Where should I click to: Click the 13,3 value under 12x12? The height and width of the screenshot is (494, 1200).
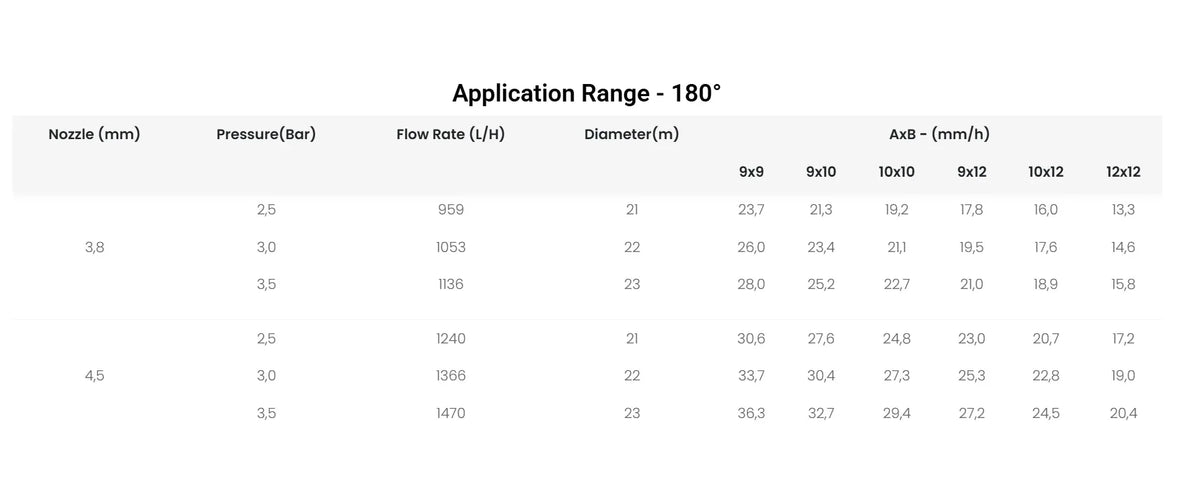[1123, 210]
